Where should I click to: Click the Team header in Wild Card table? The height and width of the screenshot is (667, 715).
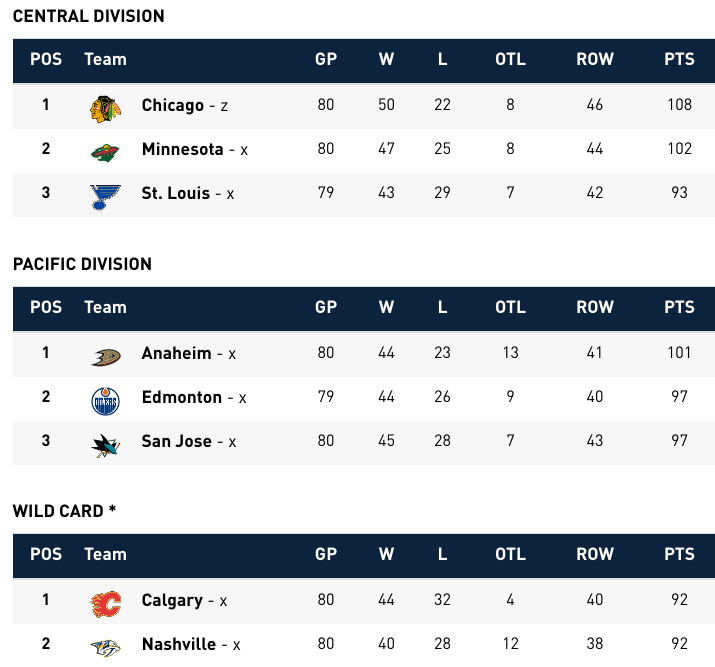point(105,555)
